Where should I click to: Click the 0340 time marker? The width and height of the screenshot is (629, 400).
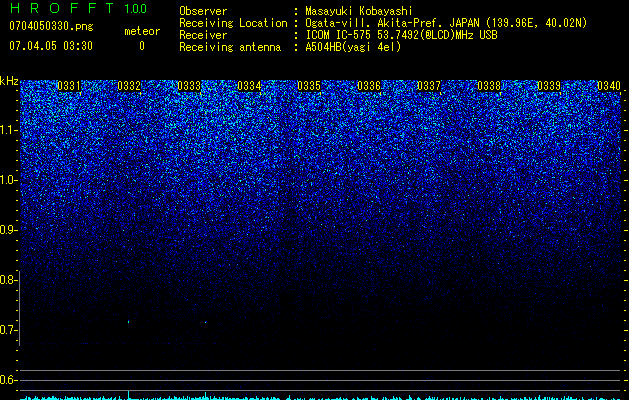tap(609, 86)
